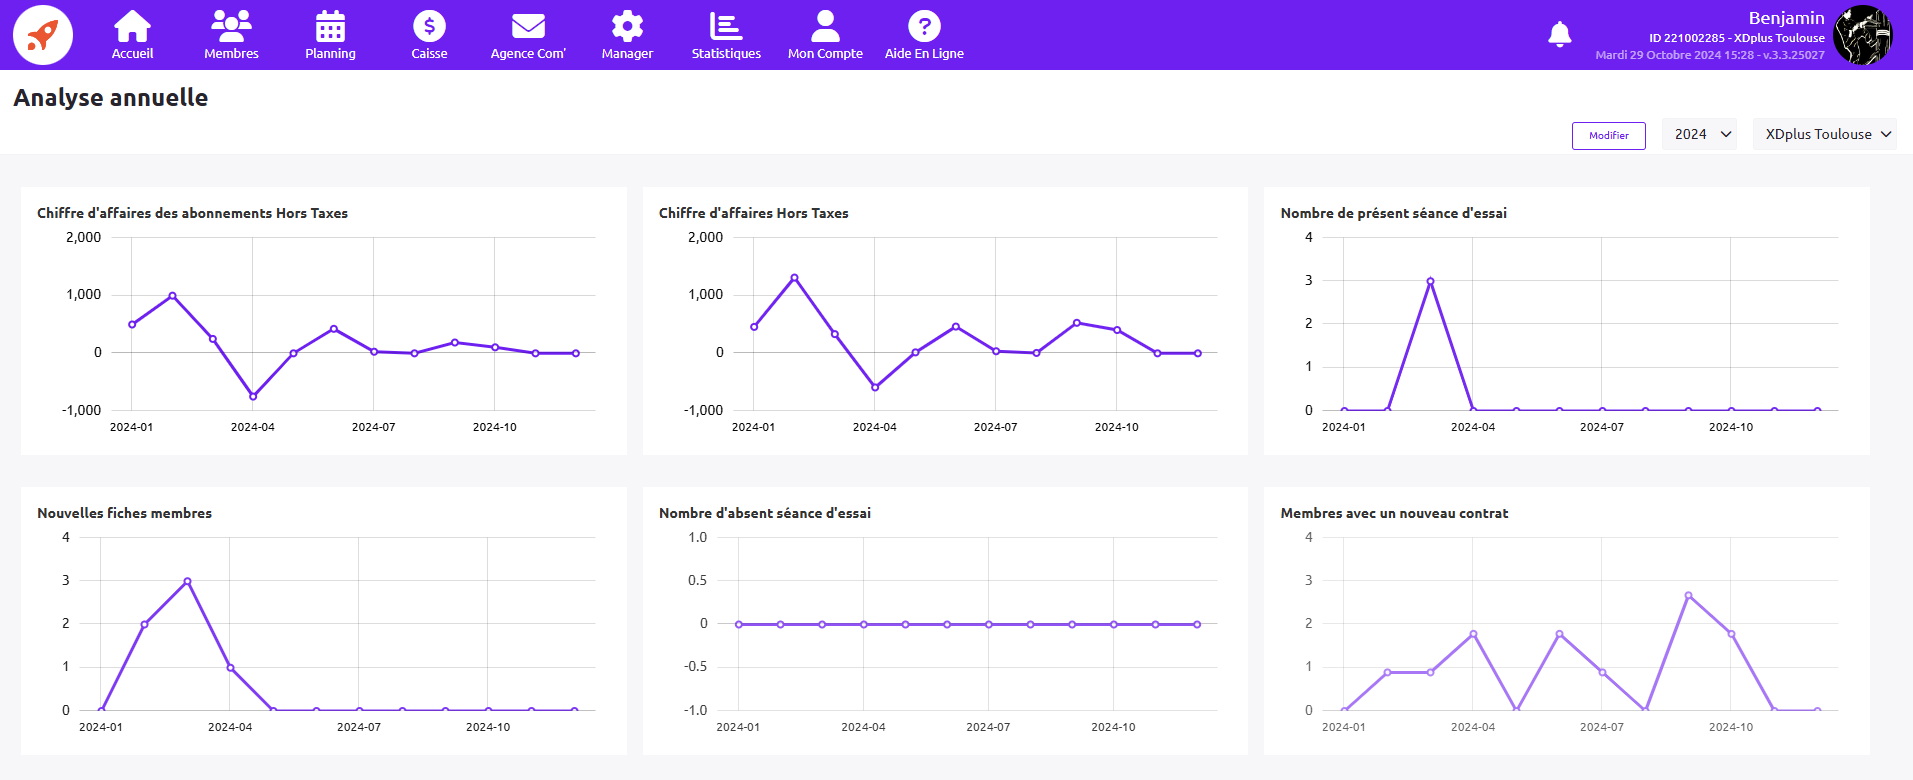Click the peak point in Nouvelles fiches membres chart
The width and height of the screenshot is (1913, 780).
click(x=187, y=581)
